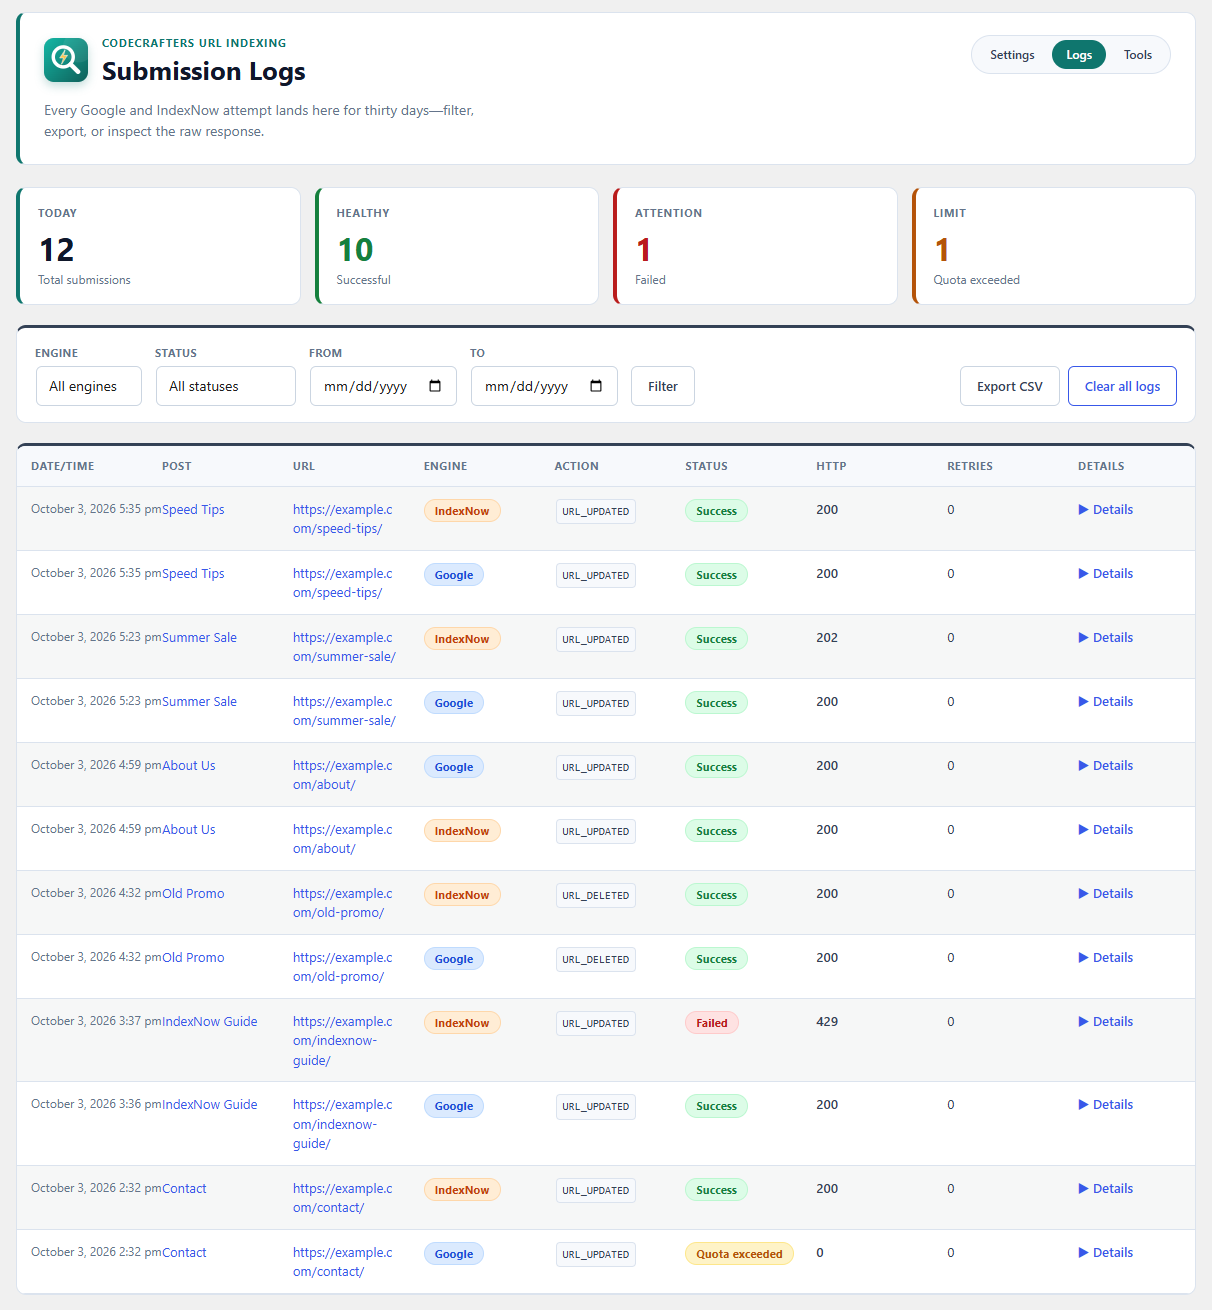This screenshot has width=1212, height=1310.
Task: Open the Tools tab
Action: pos(1138,55)
